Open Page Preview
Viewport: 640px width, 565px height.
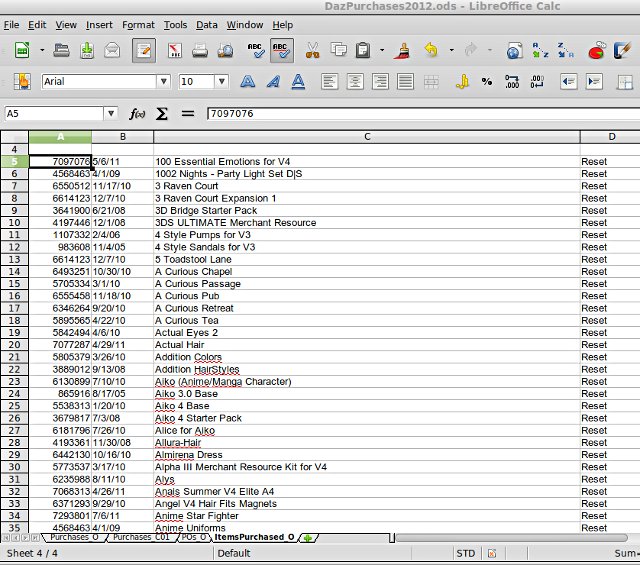pos(225,51)
